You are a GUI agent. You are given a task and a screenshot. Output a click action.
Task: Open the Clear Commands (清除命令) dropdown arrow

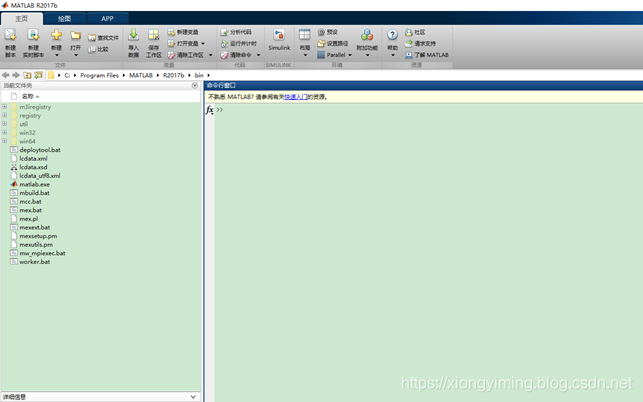click(258, 55)
